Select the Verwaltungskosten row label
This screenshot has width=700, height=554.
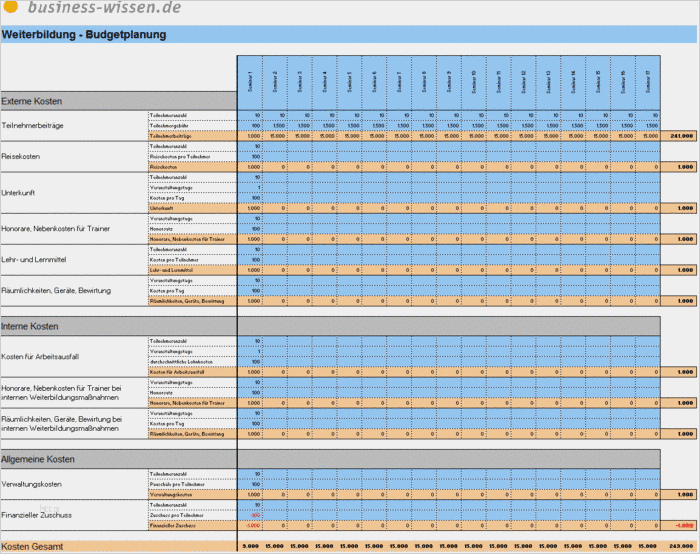[35, 484]
